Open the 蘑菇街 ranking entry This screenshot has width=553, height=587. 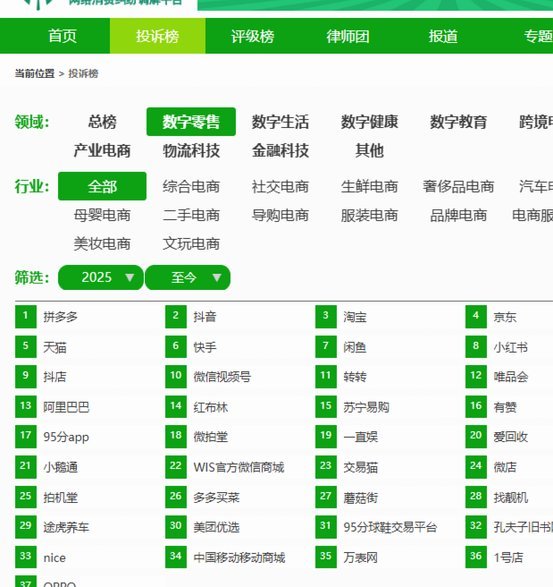[x=361, y=498]
